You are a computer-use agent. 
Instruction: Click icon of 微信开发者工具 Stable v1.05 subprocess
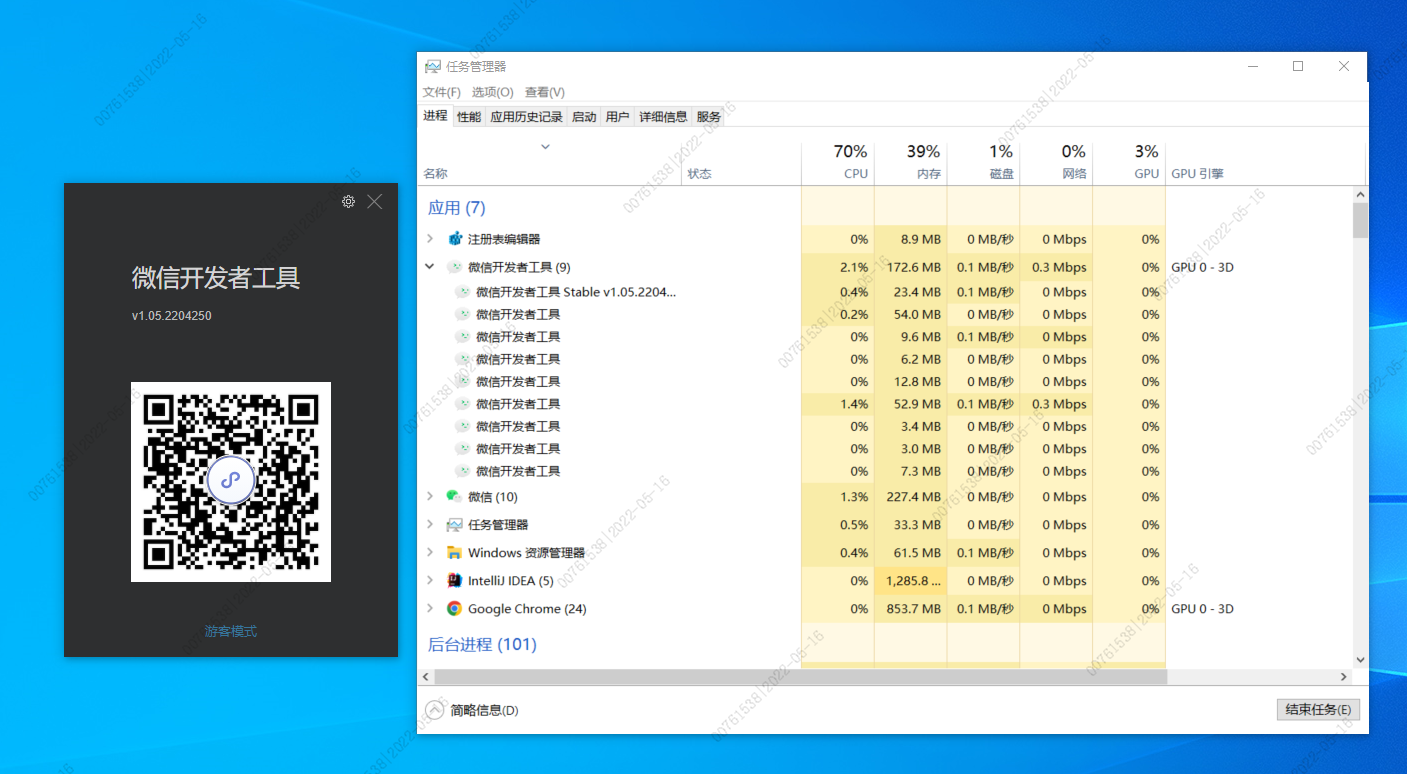tap(463, 292)
